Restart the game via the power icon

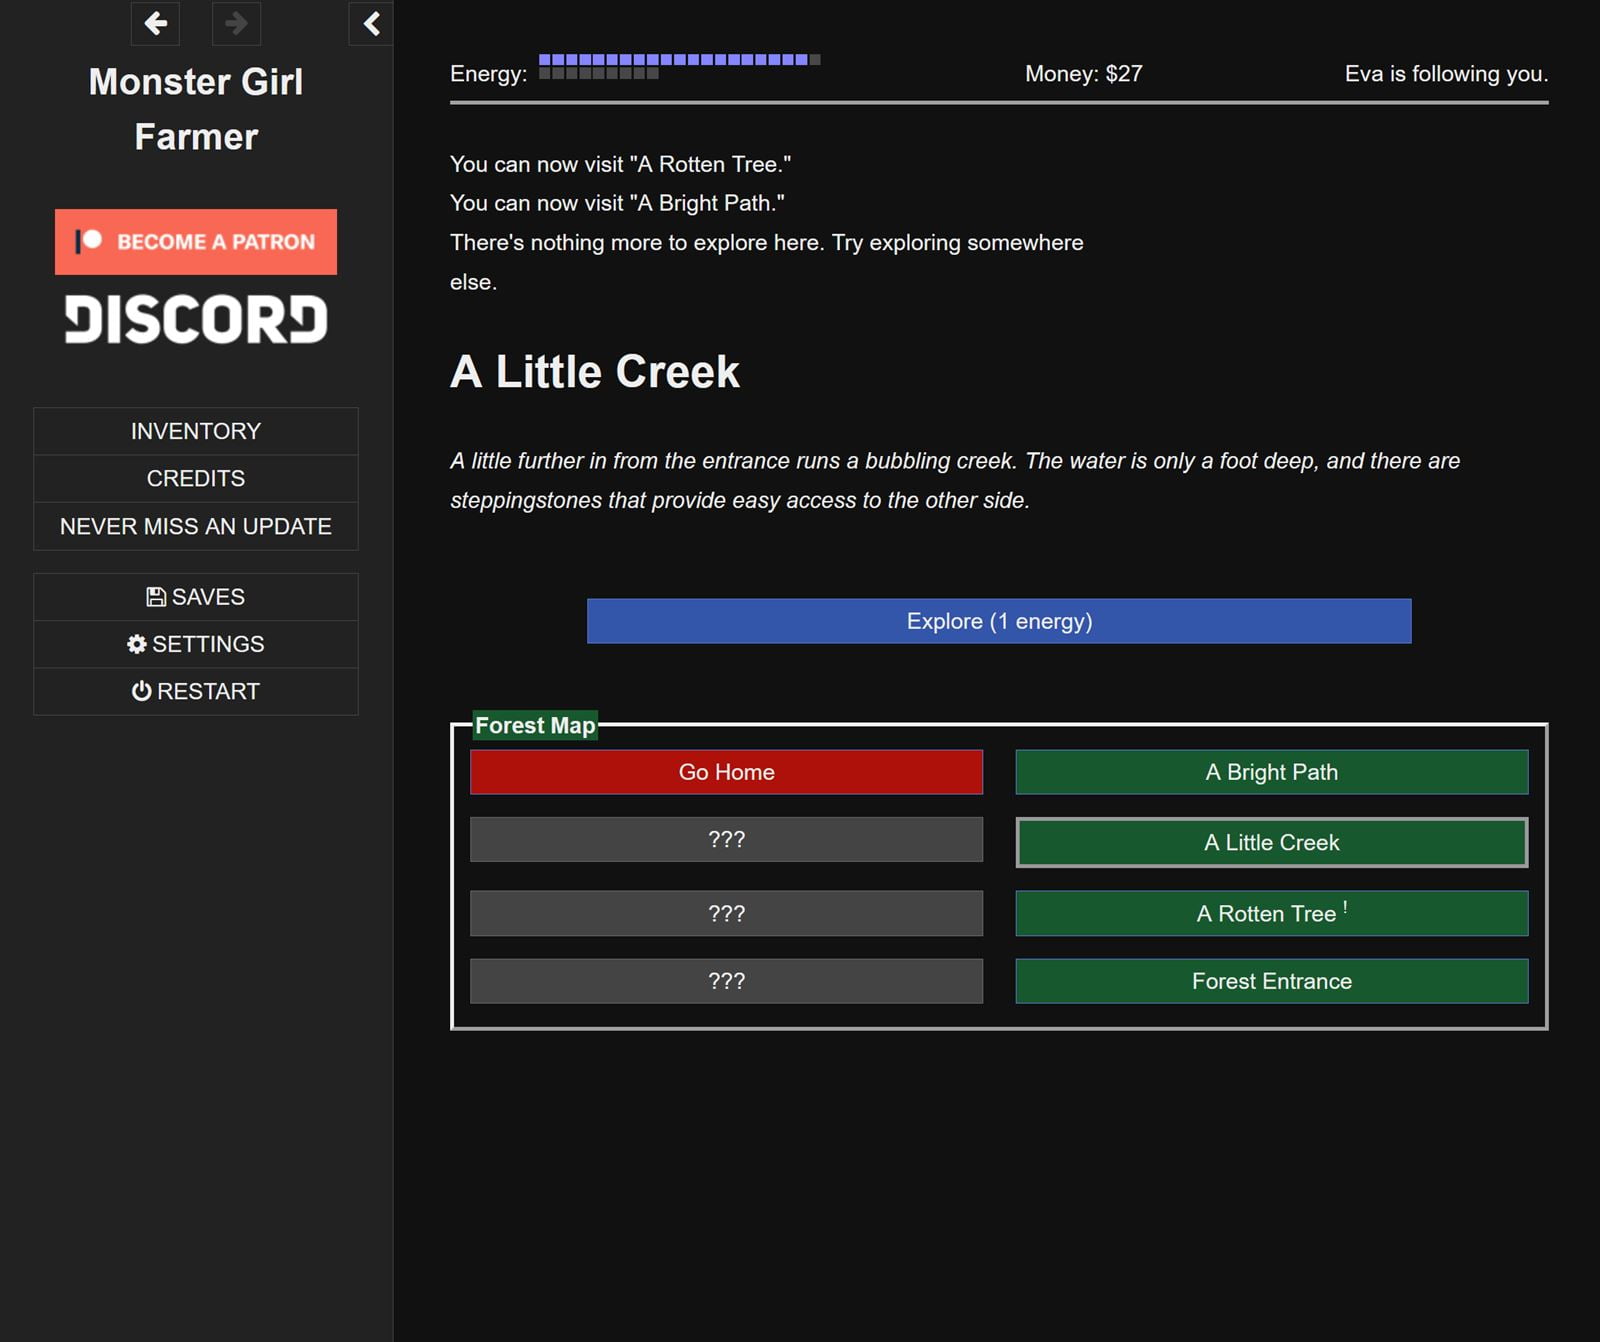click(x=141, y=690)
